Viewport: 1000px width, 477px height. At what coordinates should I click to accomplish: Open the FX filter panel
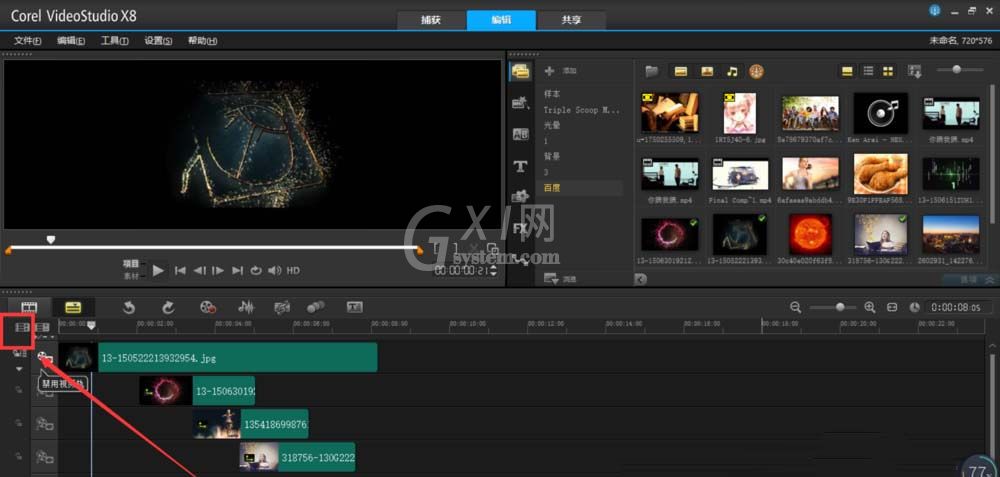pyautogui.click(x=520, y=228)
